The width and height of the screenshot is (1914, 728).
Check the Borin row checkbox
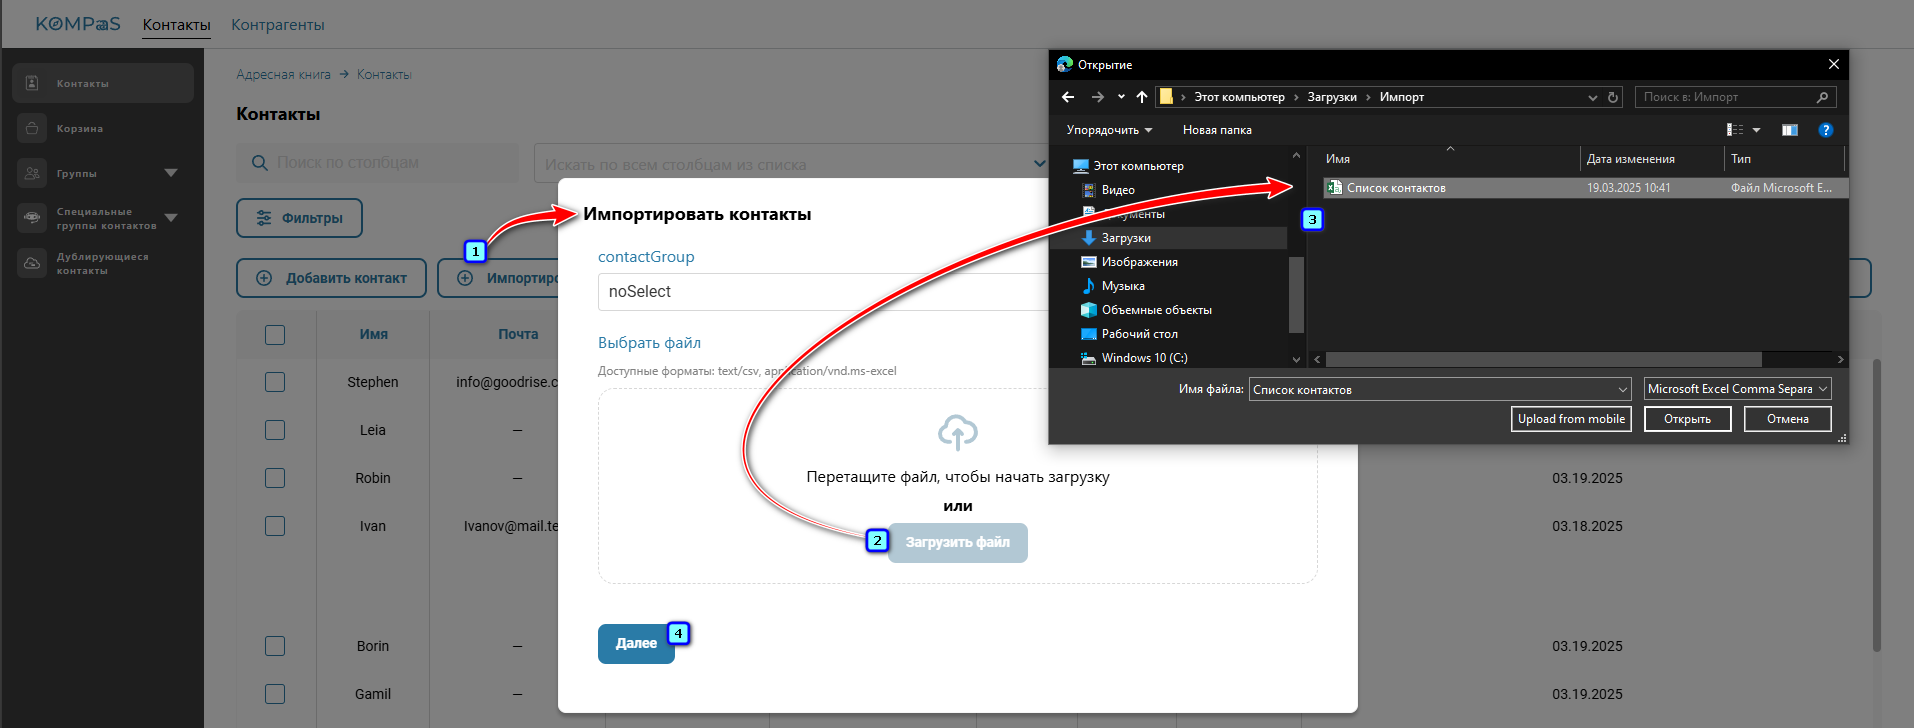275,646
